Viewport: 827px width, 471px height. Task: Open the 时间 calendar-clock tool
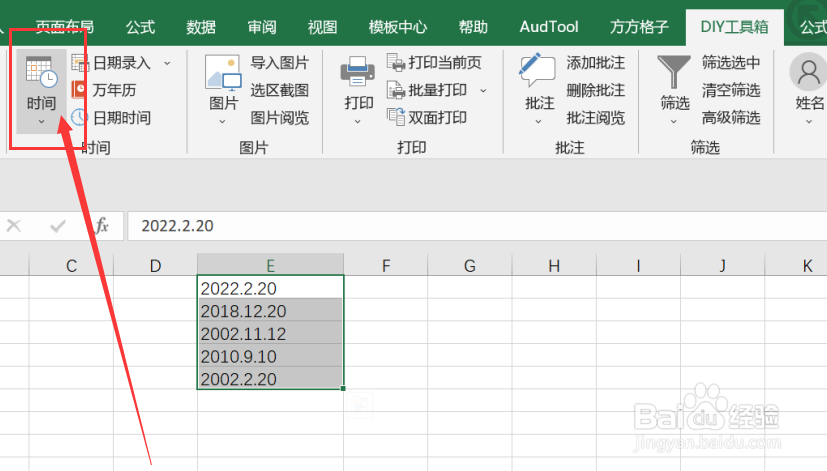(x=41, y=72)
